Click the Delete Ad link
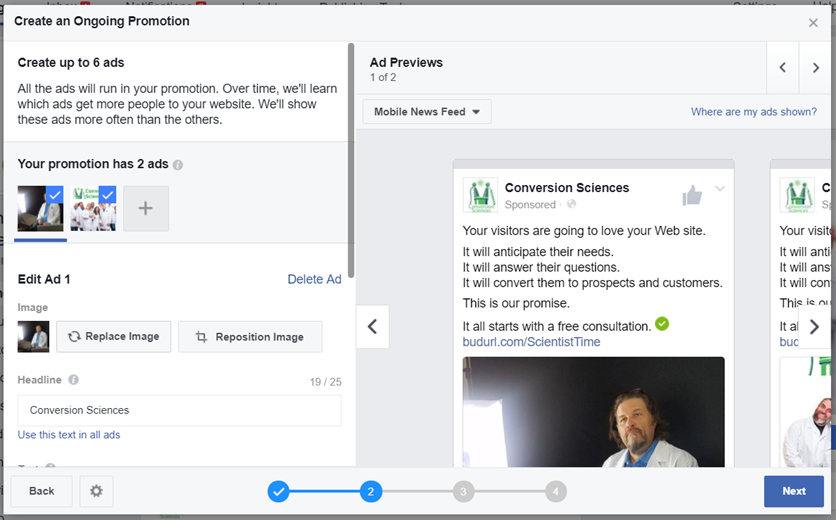This screenshot has height=520, width=836. point(314,279)
